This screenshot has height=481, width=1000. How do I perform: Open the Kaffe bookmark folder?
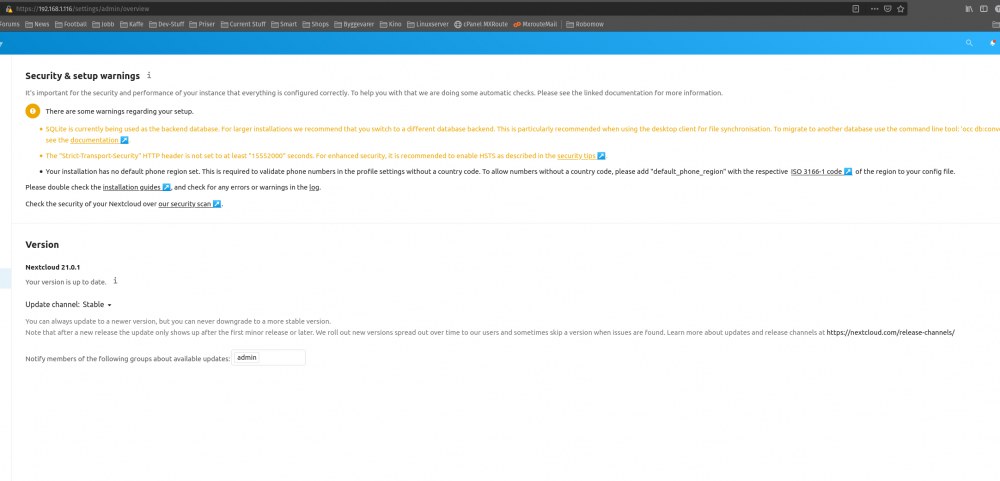[132, 24]
